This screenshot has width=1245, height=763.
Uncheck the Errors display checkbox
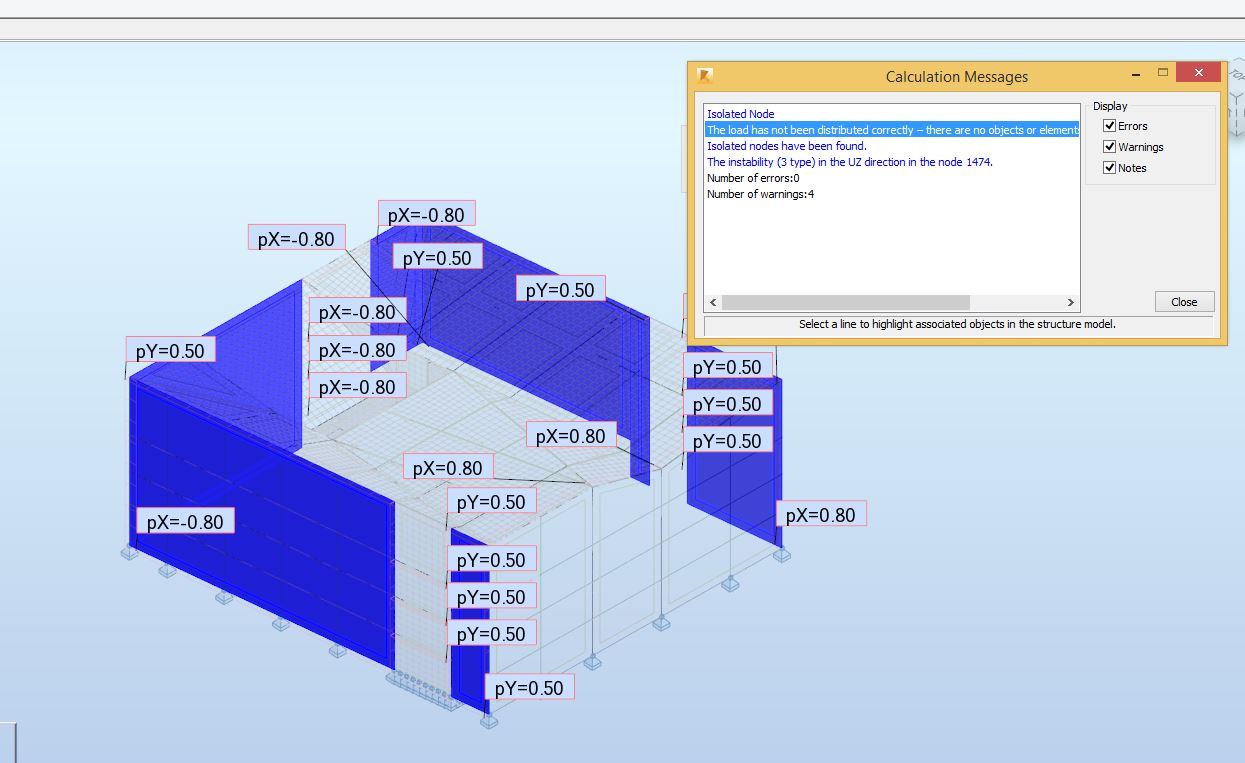click(x=1109, y=126)
